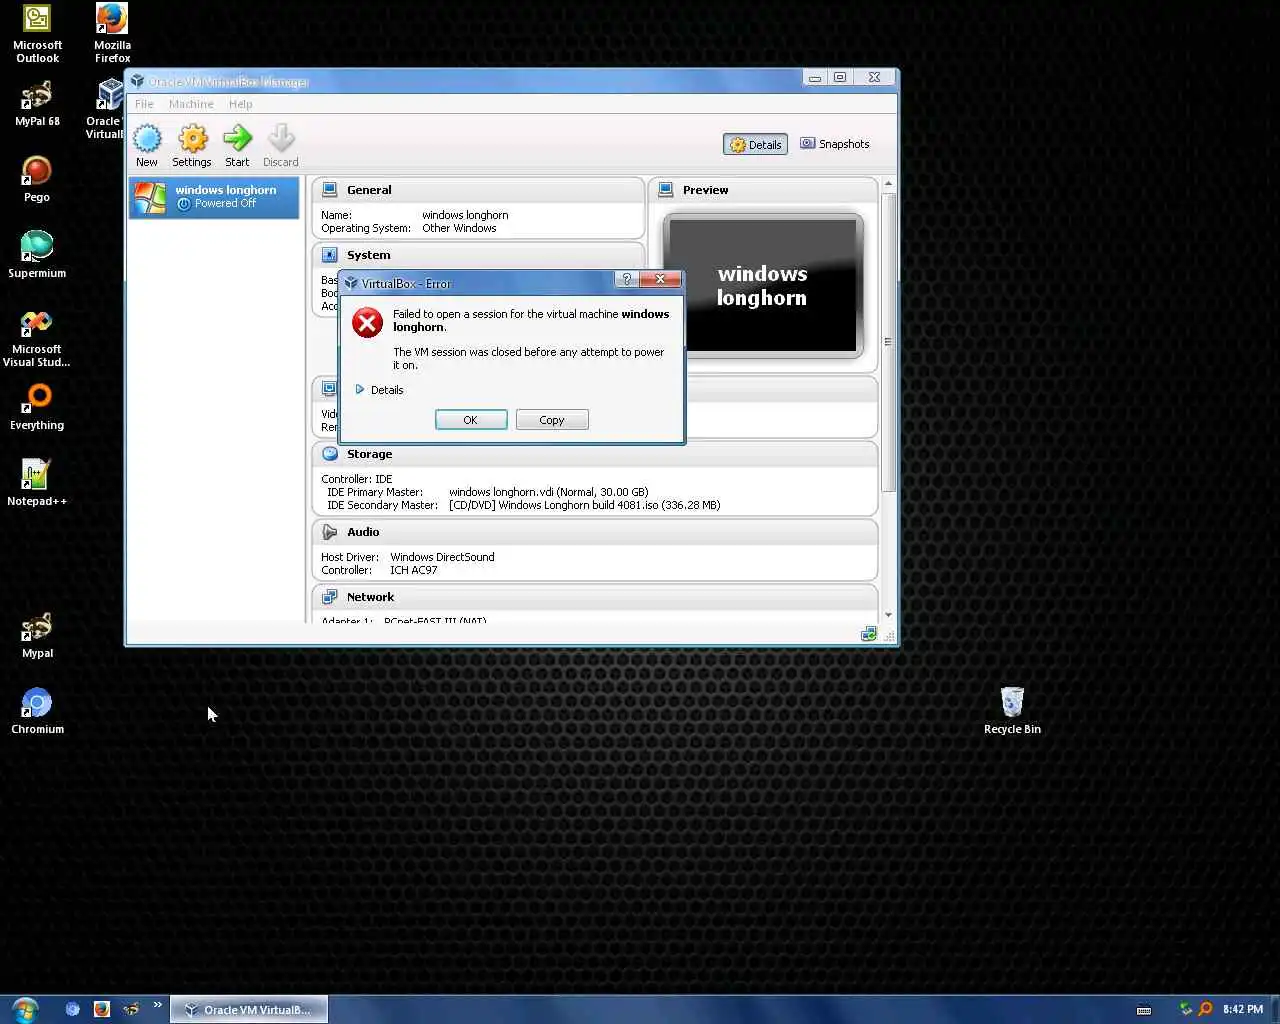Click the Preview section header
Screen dimensions: 1280x1024
(764, 190)
